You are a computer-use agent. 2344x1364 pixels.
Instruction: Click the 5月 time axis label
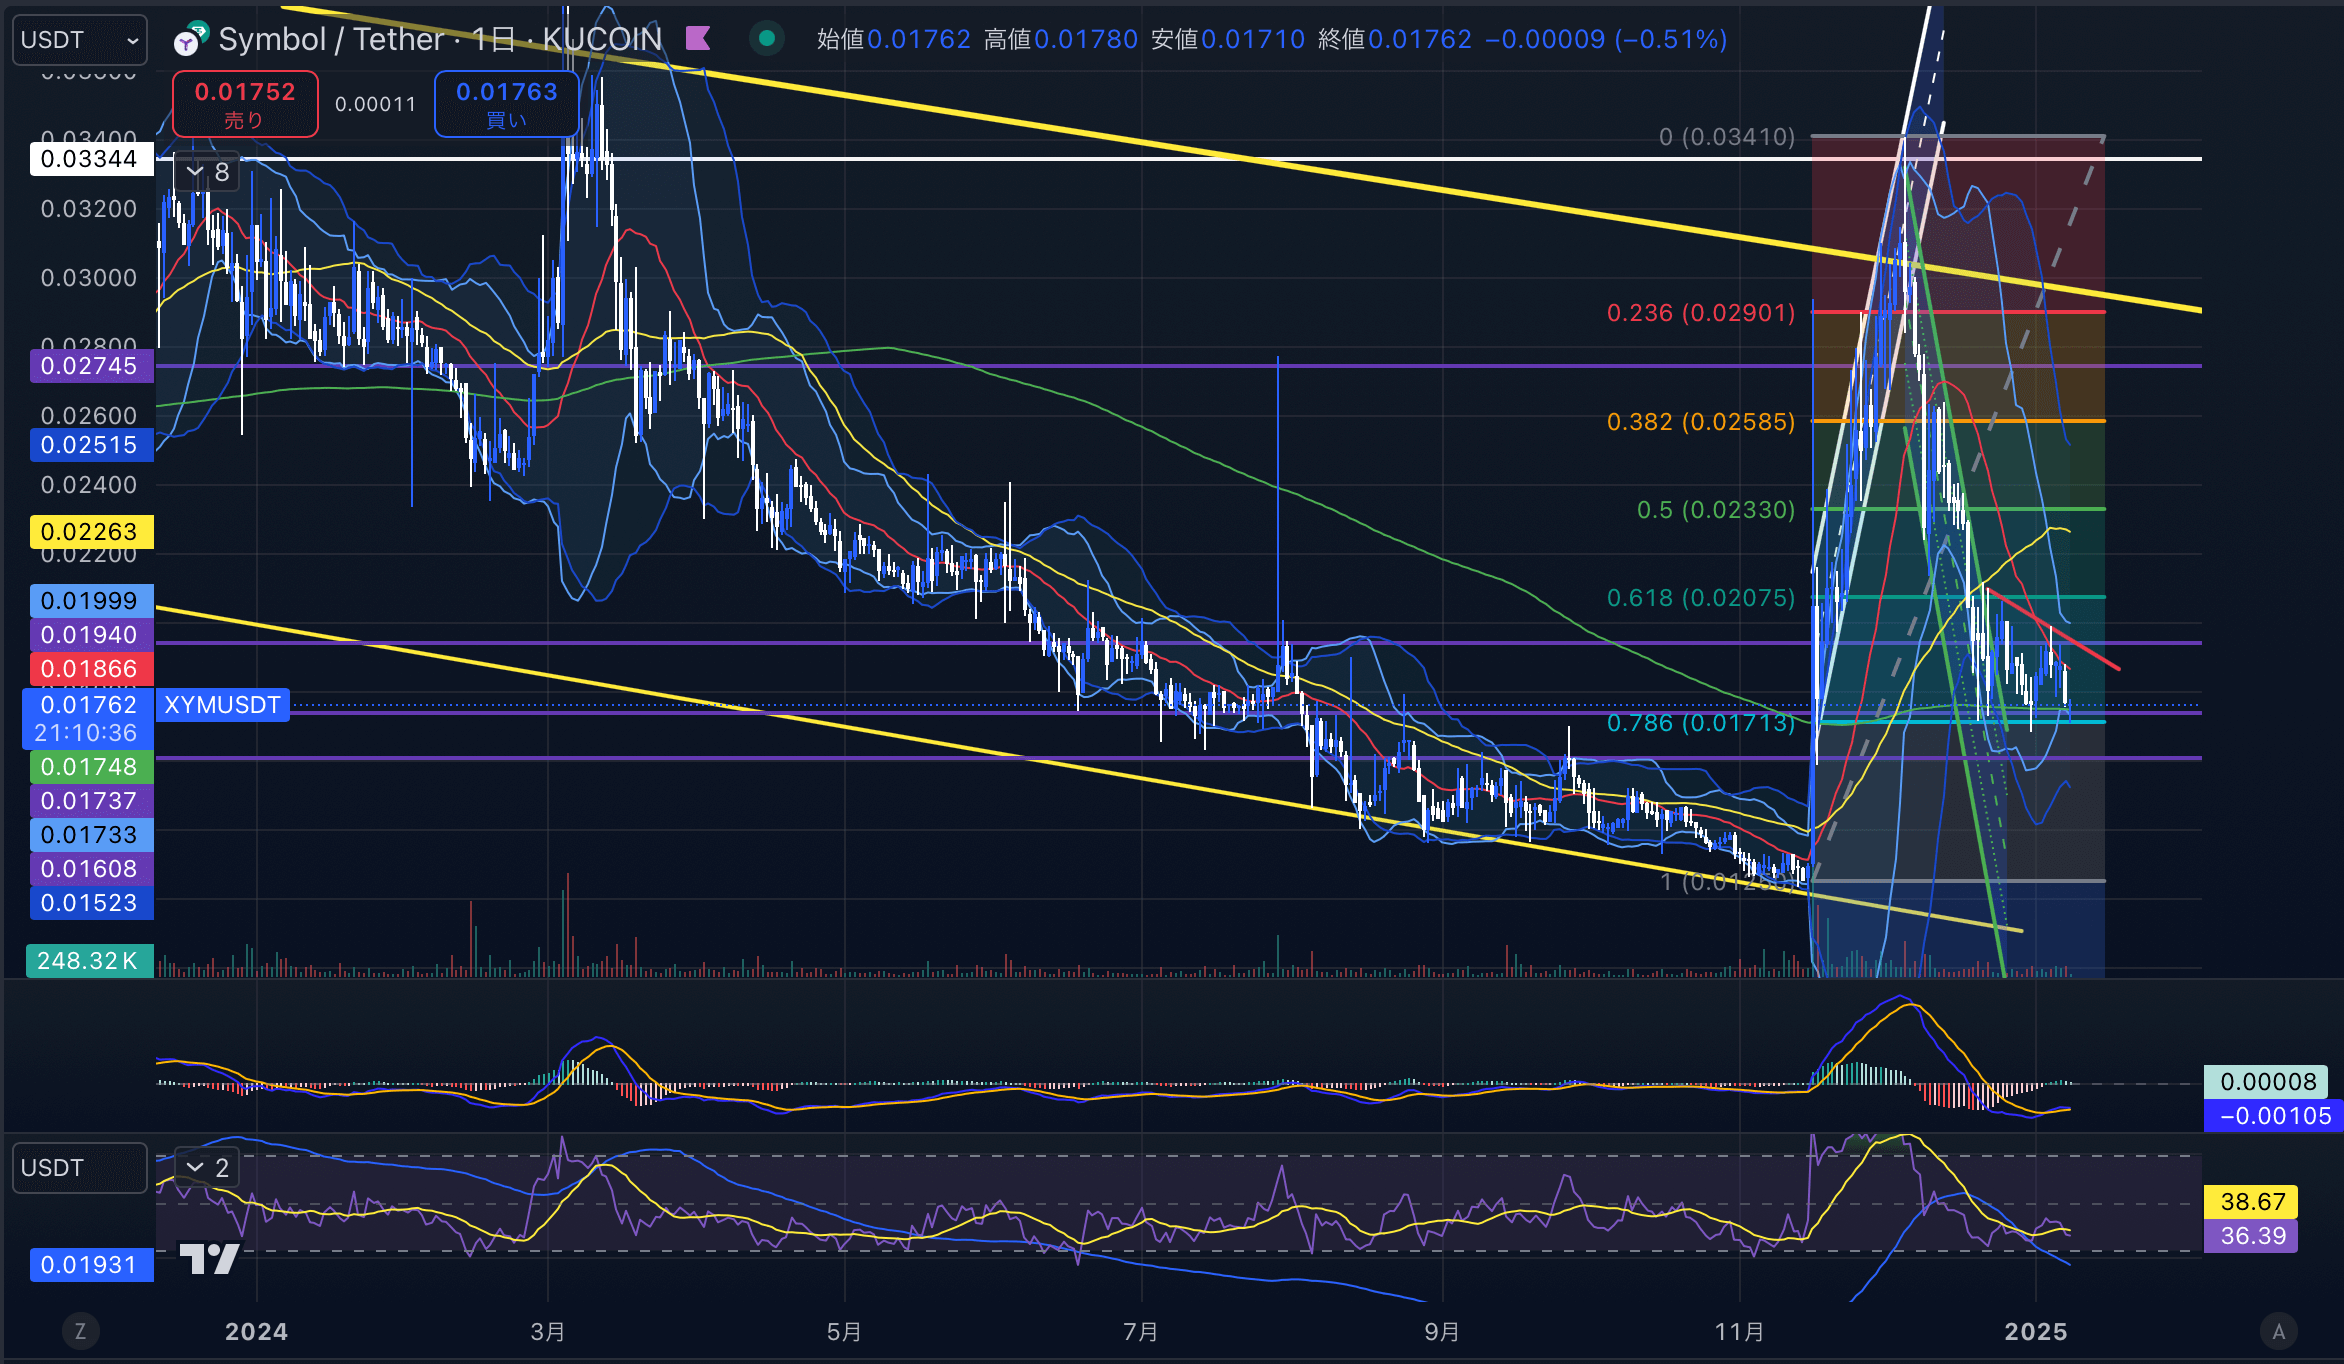point(844,1332)
